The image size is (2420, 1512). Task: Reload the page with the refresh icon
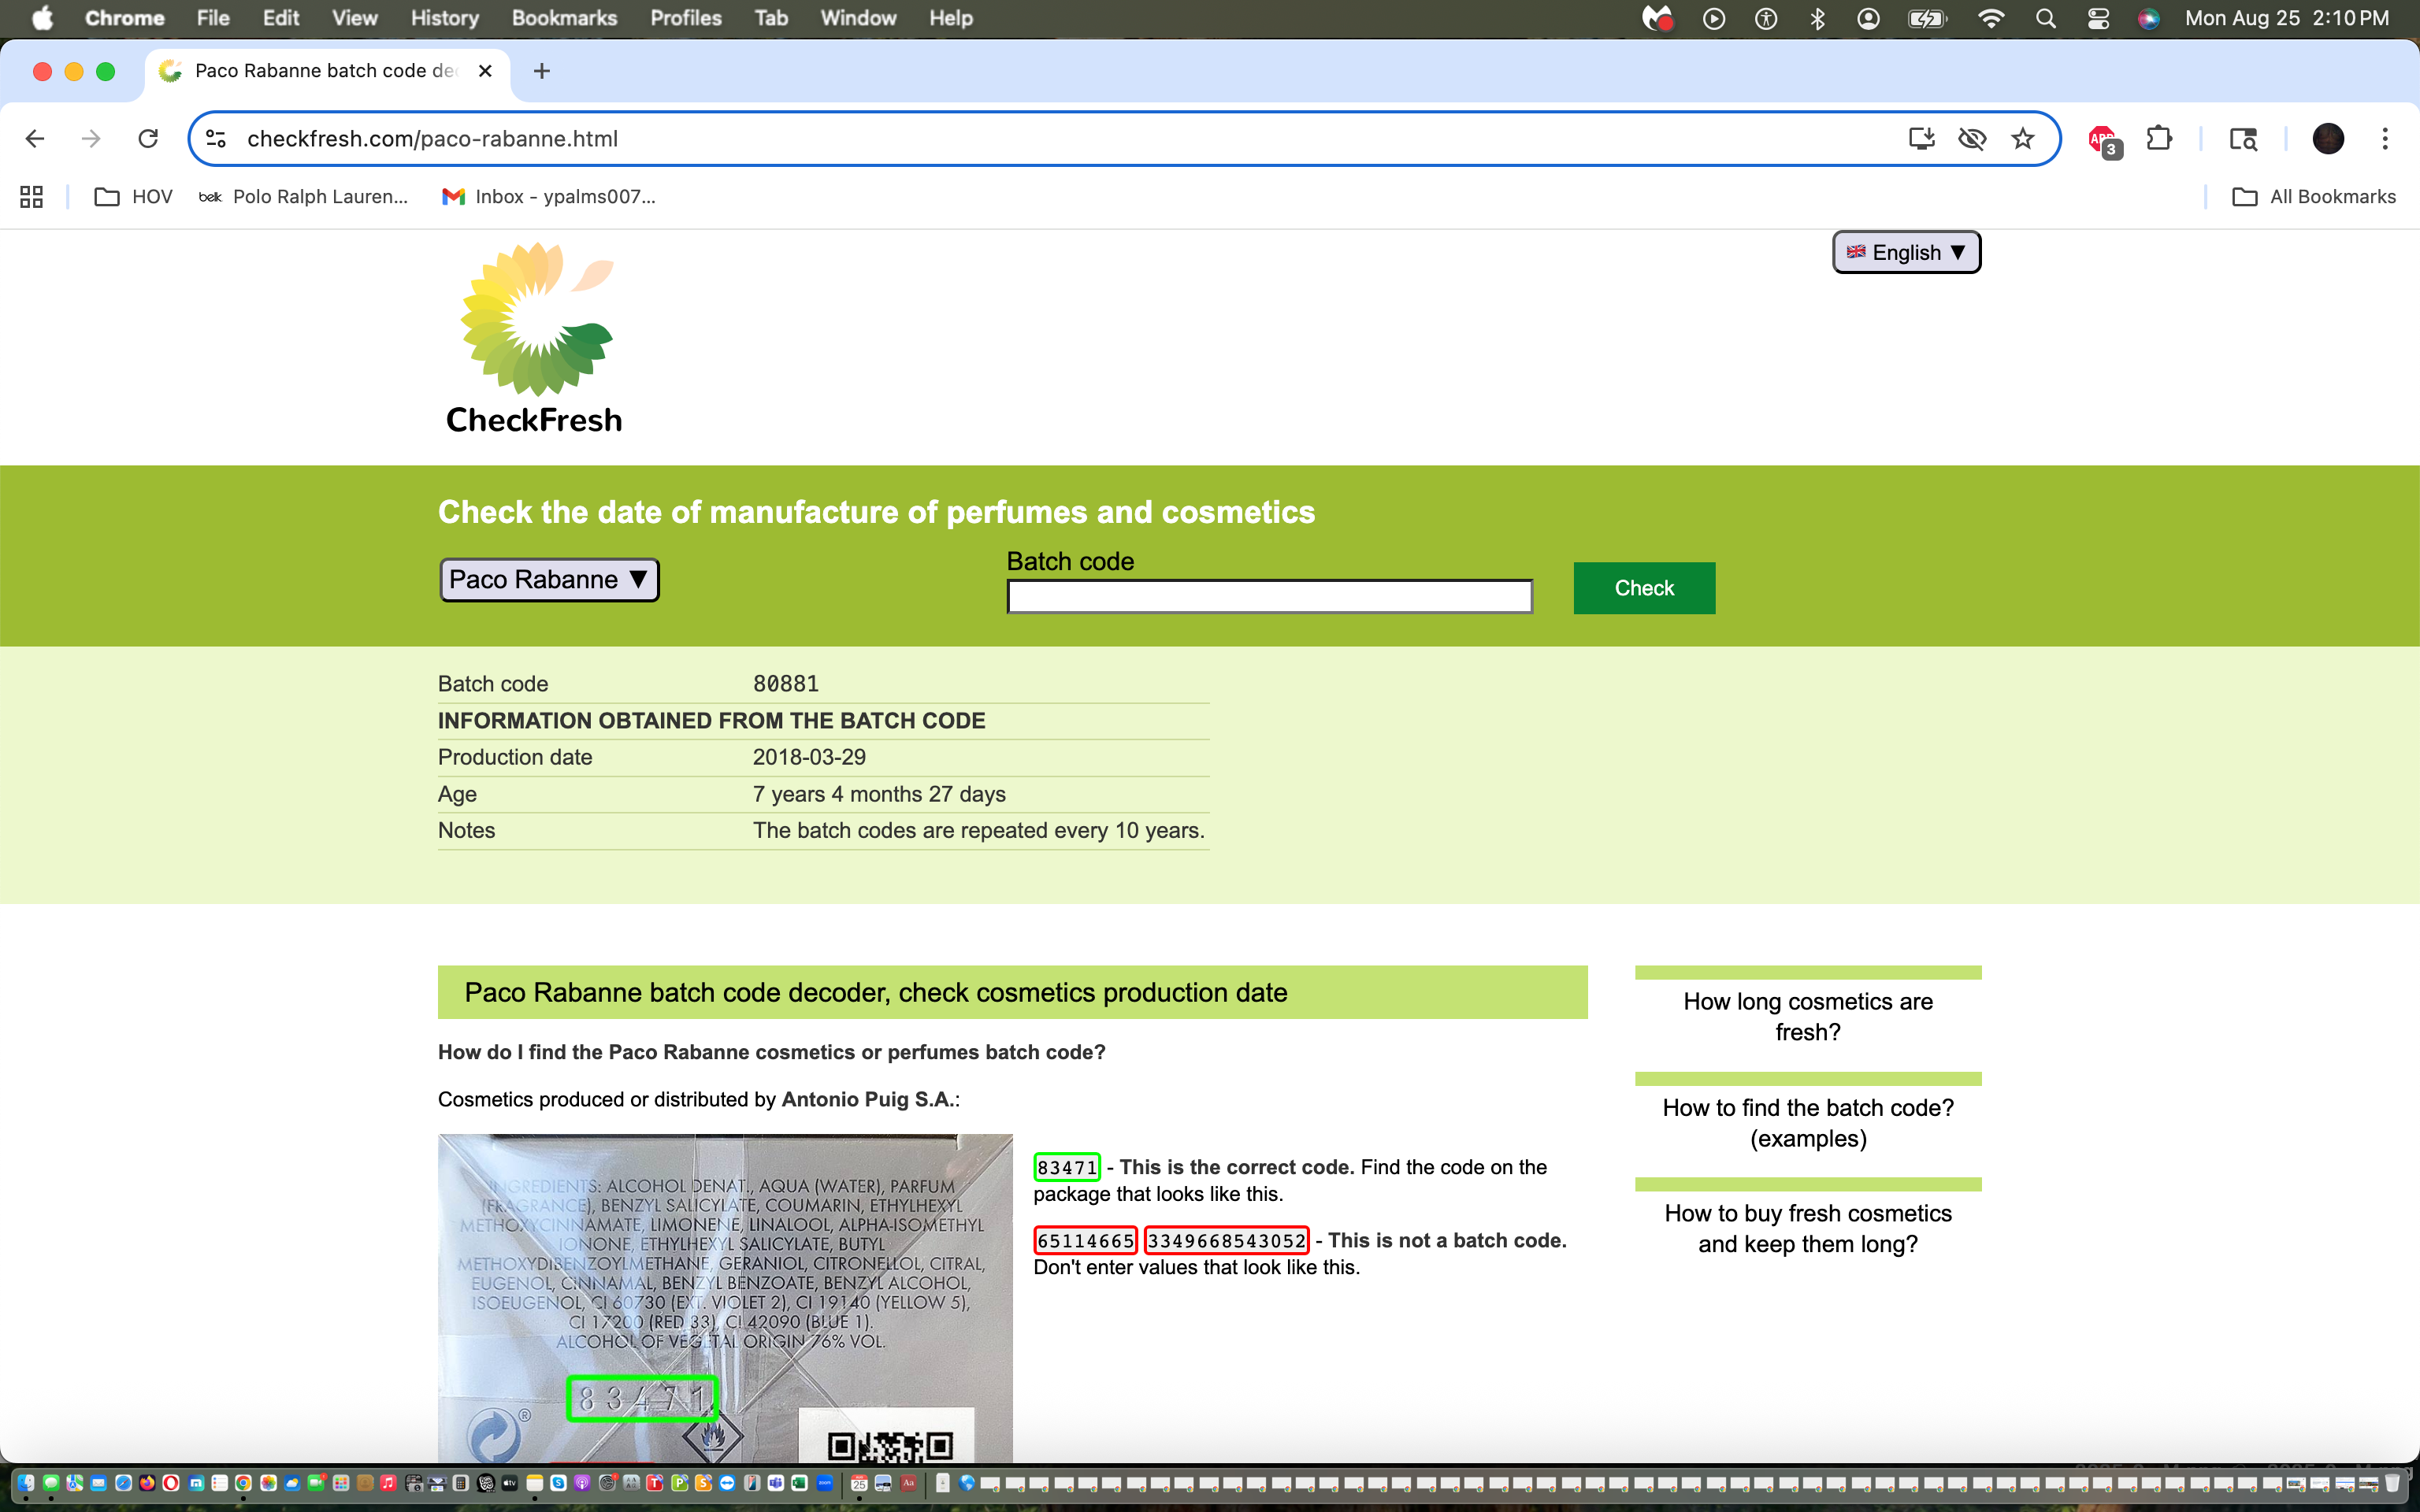click(148, 139)
